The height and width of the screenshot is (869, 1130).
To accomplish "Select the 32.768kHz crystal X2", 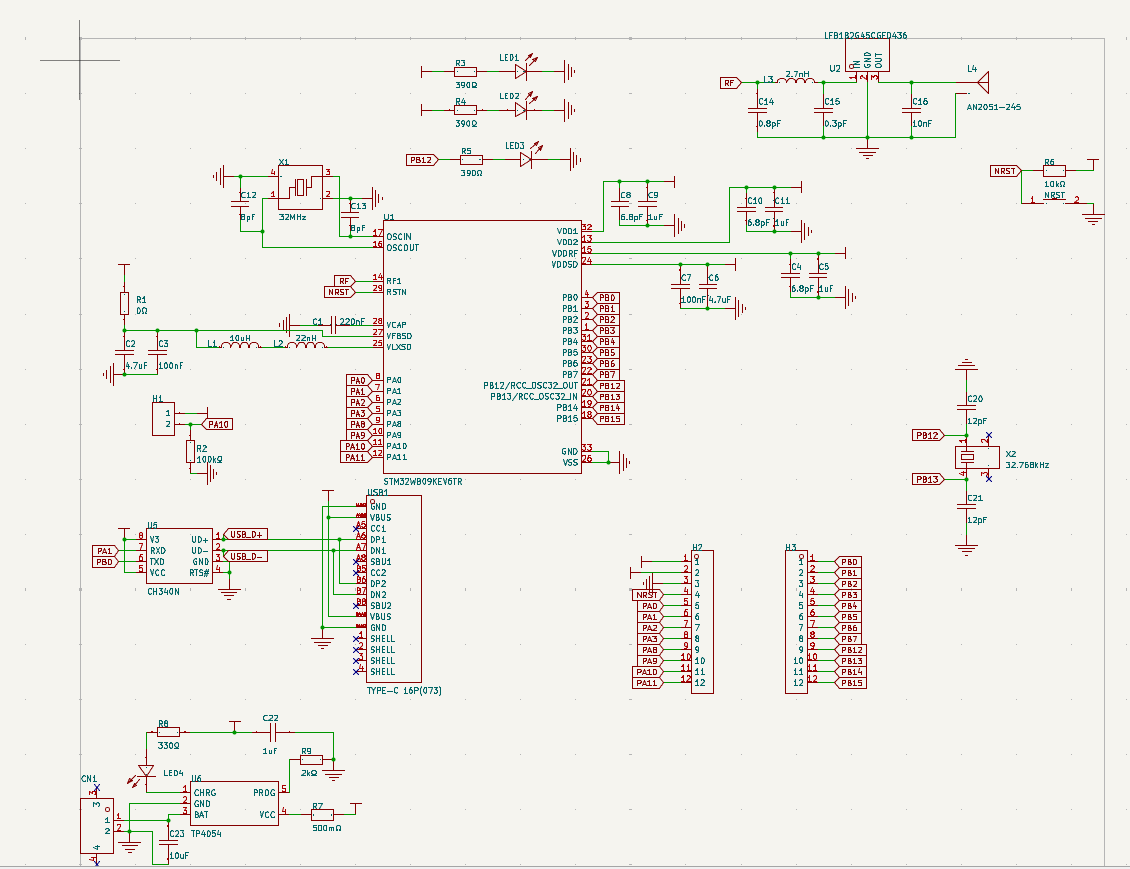I will 966,458.
